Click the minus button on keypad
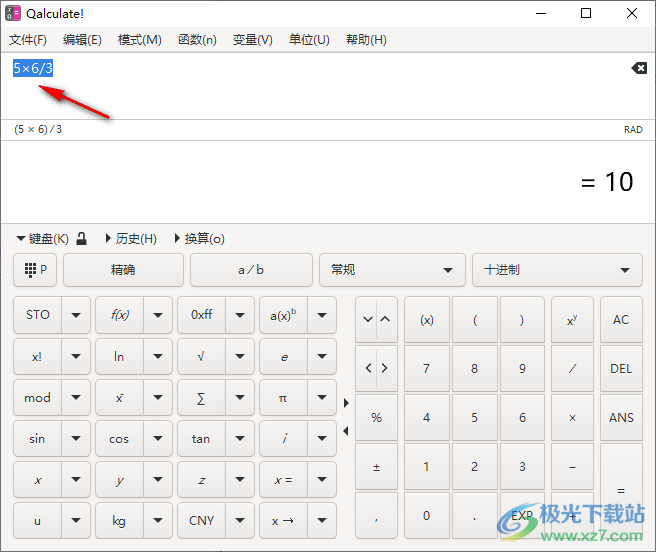The height and width of the screenshot is (552, 656). [572, 466]
